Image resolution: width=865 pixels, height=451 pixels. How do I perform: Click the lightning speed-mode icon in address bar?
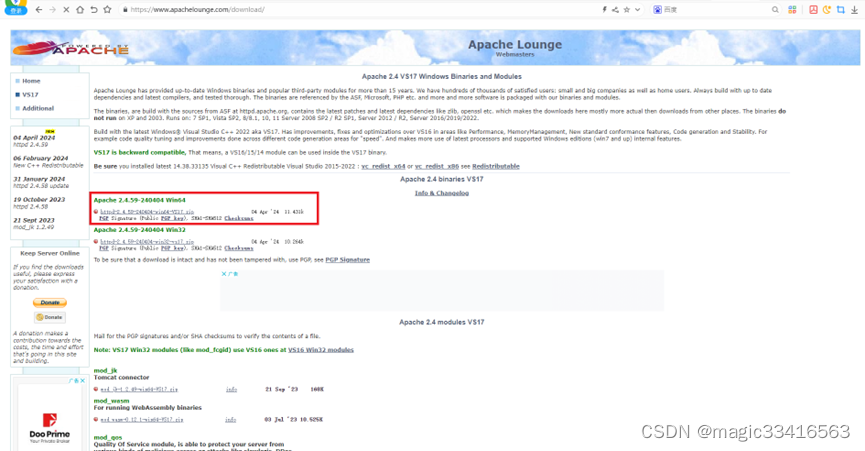coord(605,9)
